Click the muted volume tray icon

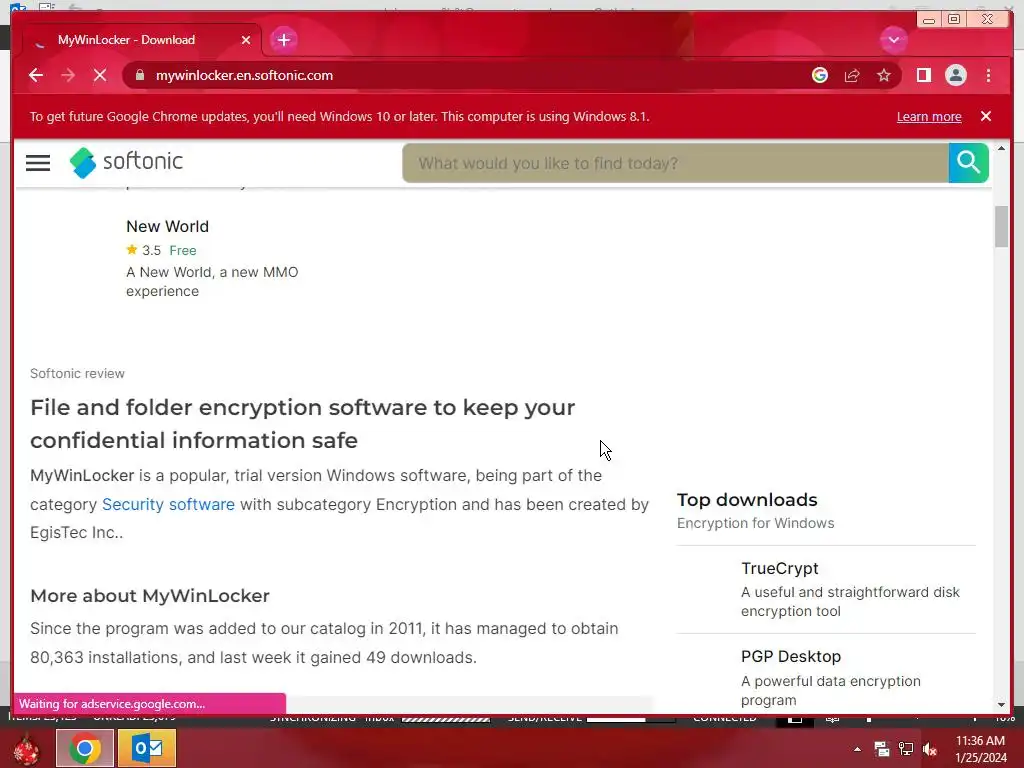(929, 749)
